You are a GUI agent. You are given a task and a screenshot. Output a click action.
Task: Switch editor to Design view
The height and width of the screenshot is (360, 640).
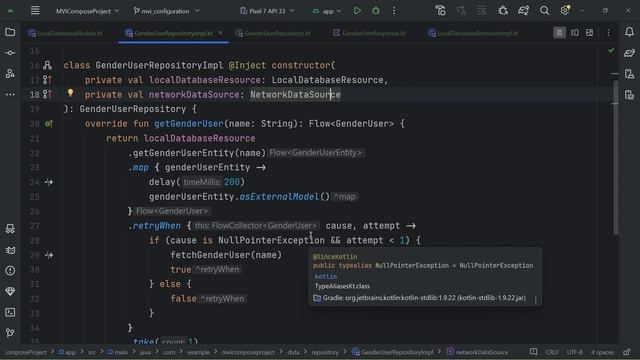pyautogui.click(x=589, y=33)
